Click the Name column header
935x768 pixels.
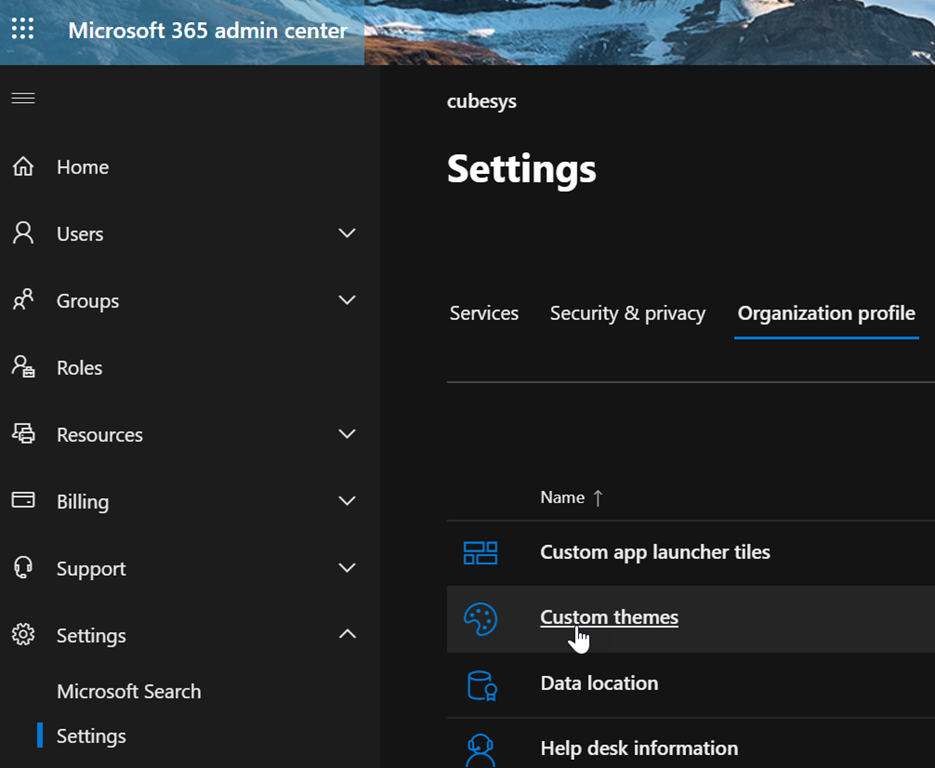click(x=562, y=497)
